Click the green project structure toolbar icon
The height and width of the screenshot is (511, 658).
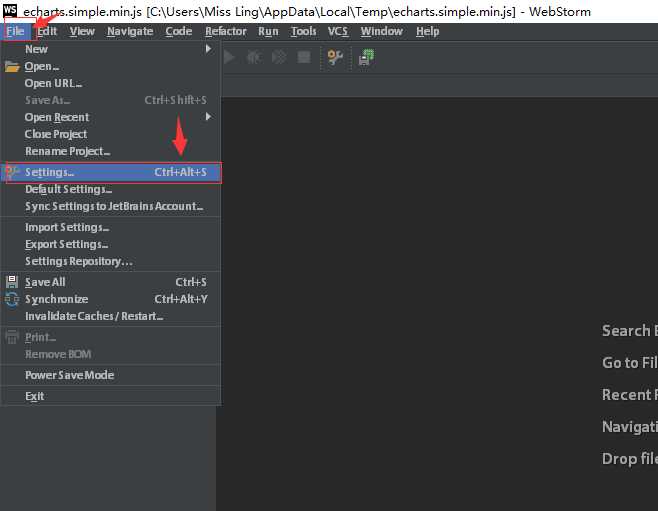pos(366,57)
